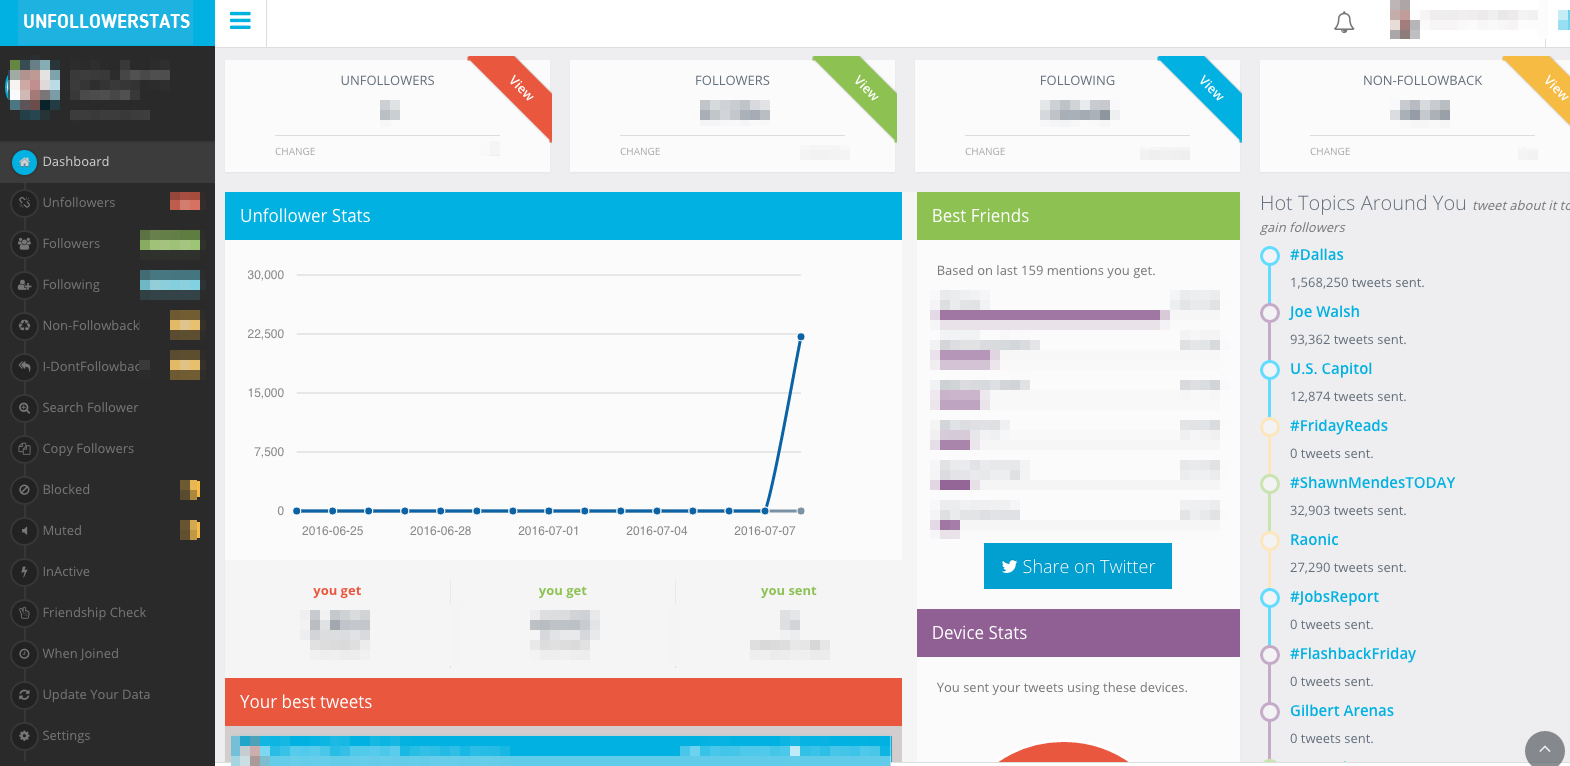Click the scroll-to-top arrow button
Screen dimensions: 1570x766
point(1545,749)
